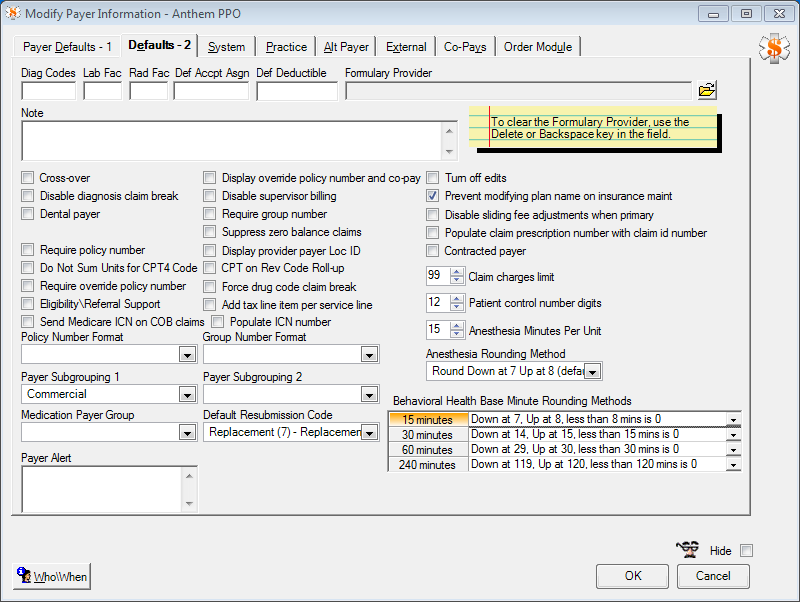The height and width of the screenshot is (602, 800).
Task: Toggle CPT on Rev Code Roll-up
Action: [x=209, y=267]
